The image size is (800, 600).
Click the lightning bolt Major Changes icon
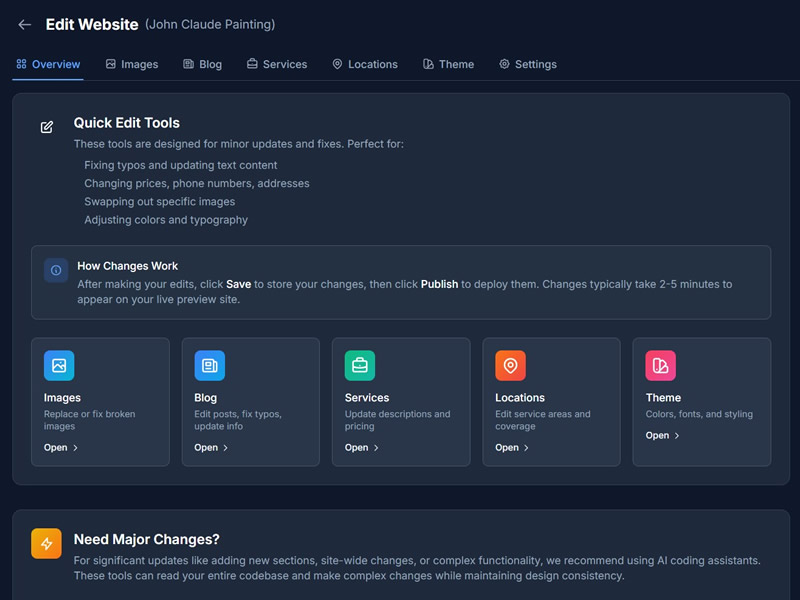(x=46, y=543)
